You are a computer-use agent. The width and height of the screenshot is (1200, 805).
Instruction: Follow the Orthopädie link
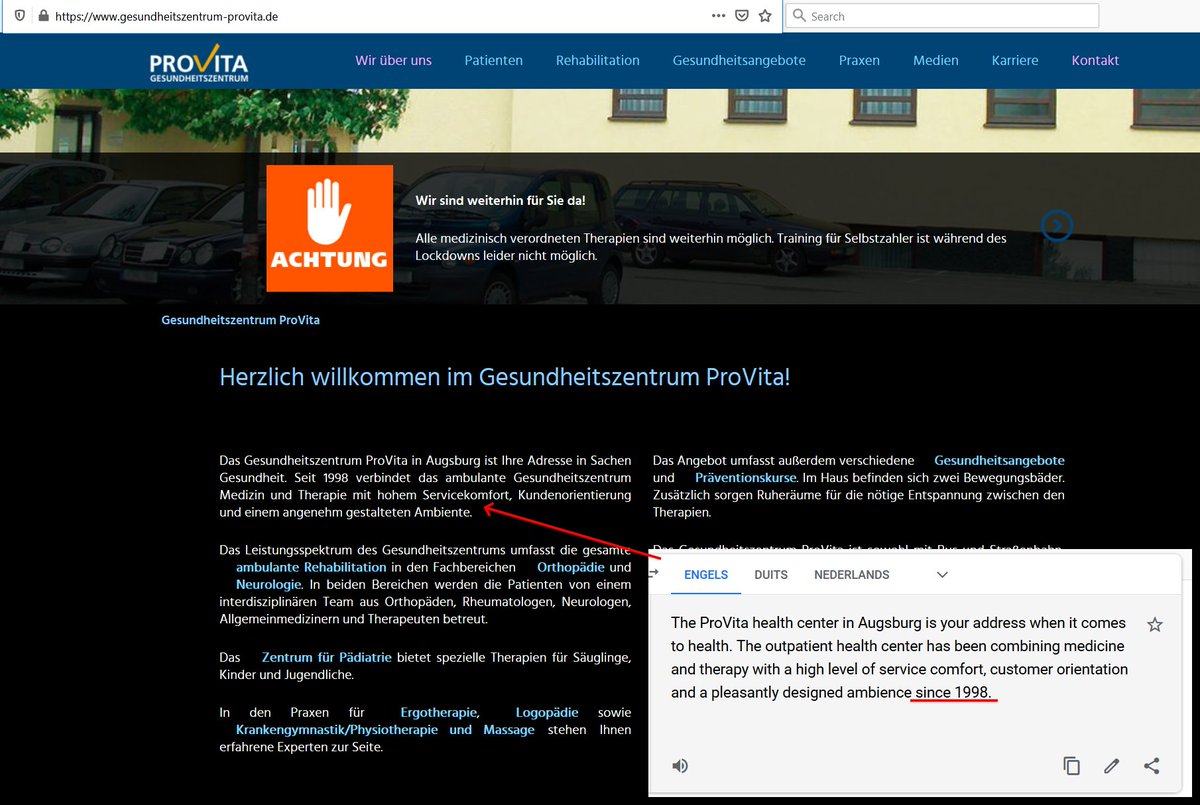[571, 567]
